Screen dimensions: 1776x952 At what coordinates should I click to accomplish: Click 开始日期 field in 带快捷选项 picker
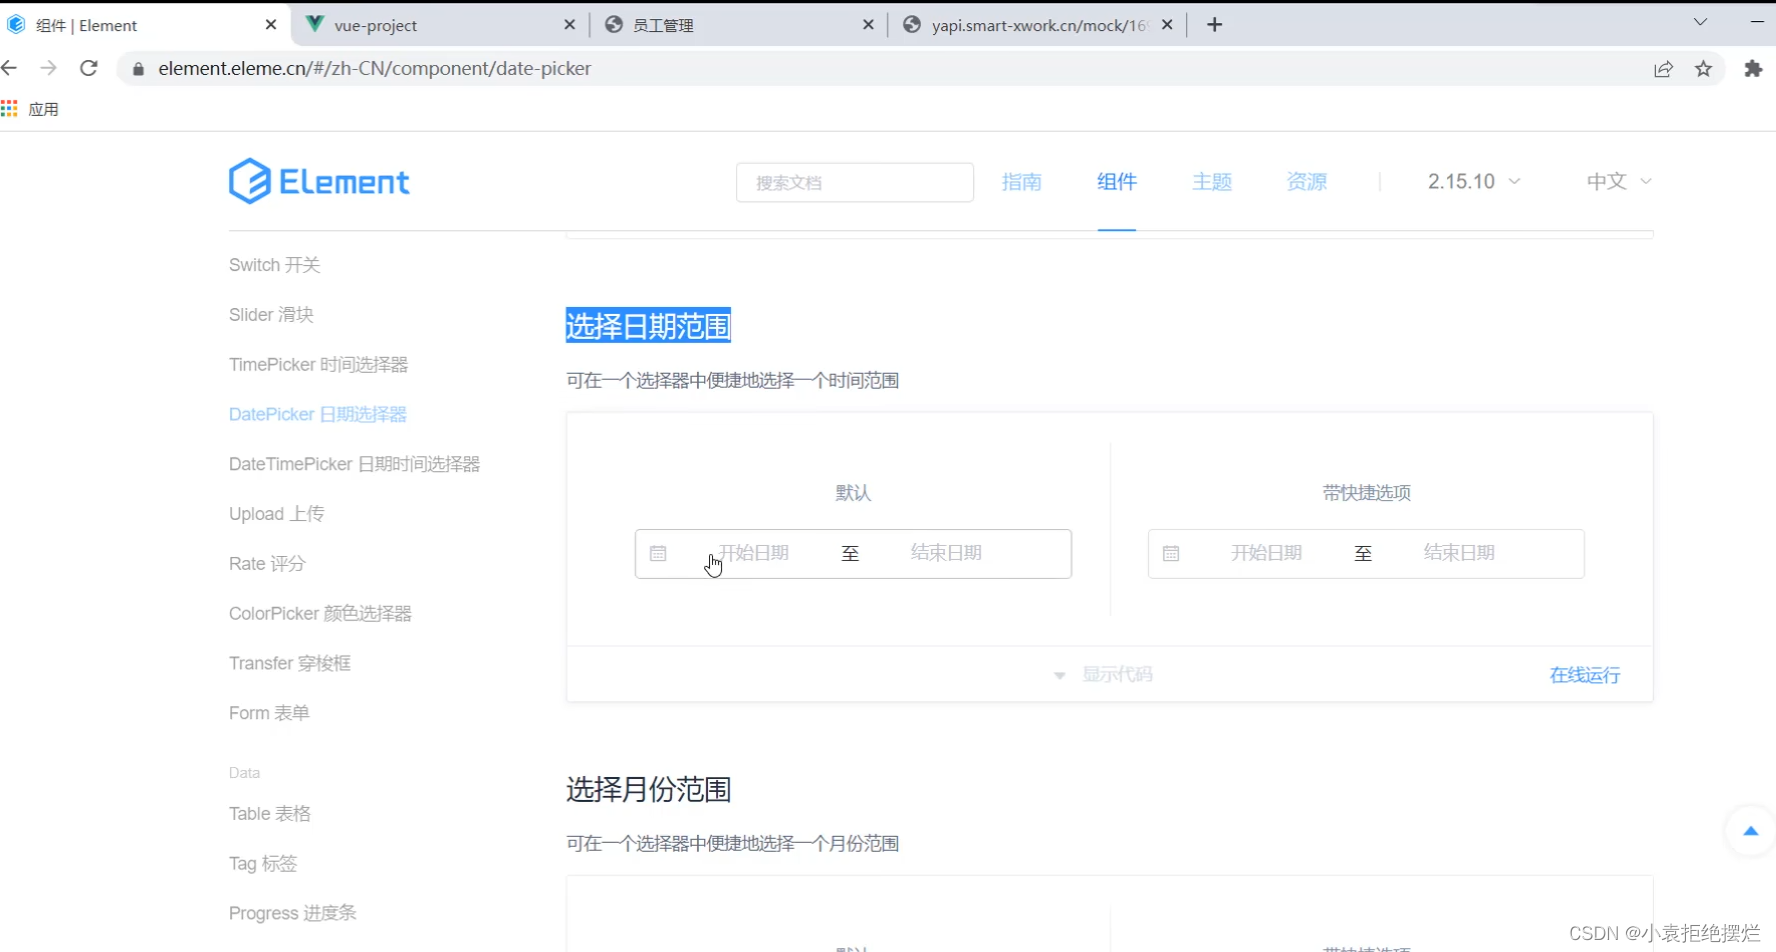(1266, 553)
